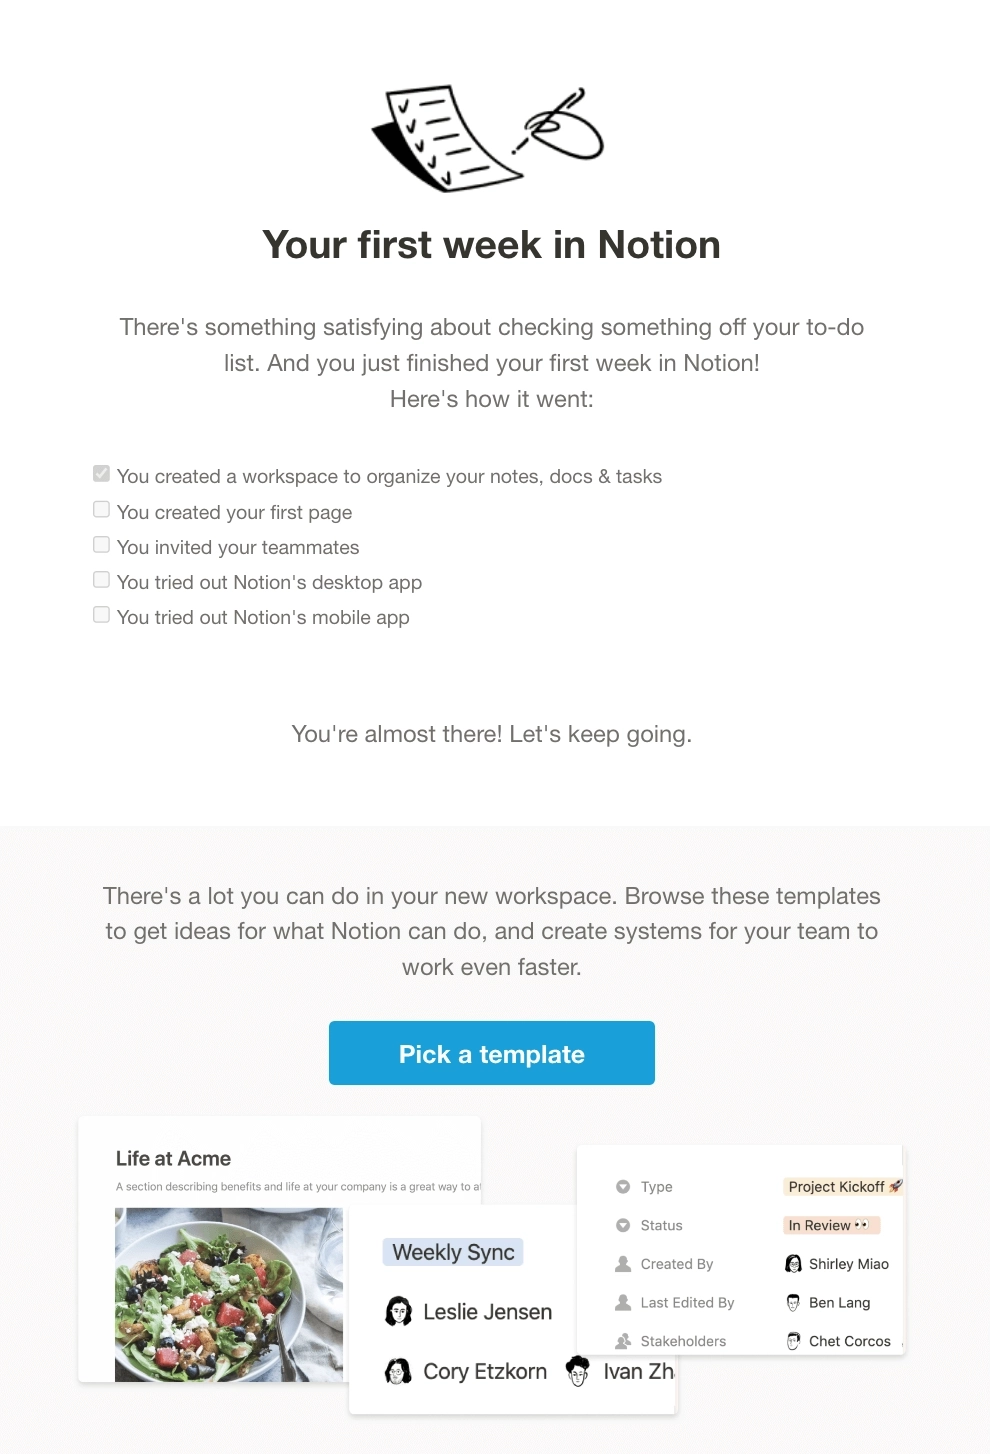The width and height of the screenshot is (990, 1454).
Task: Click the Pick a template button
Action: pyautogui.click(x=491, y=1053)
